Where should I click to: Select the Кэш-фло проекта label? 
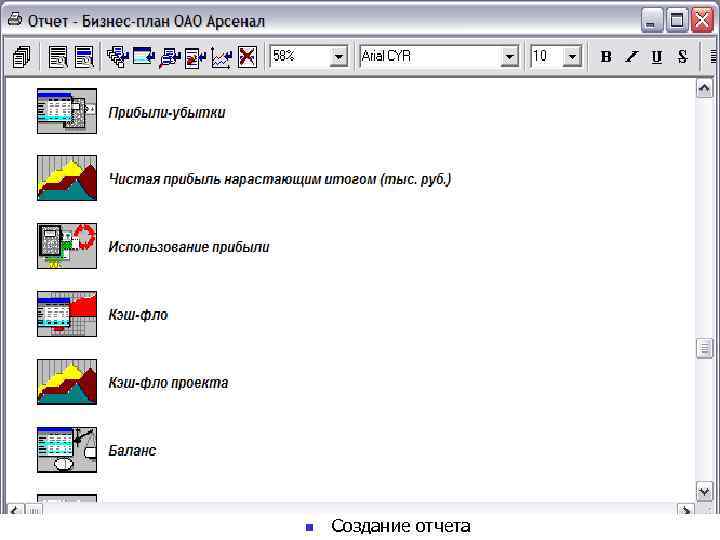click(x=168, y=383)
